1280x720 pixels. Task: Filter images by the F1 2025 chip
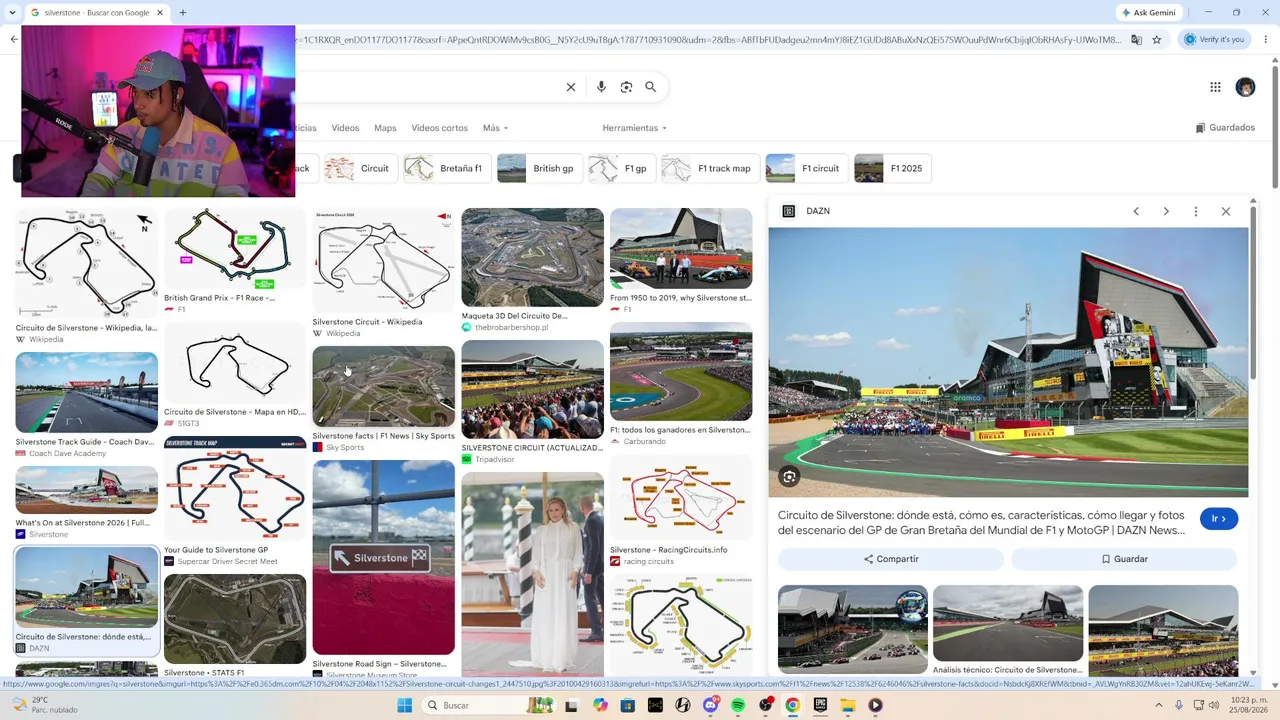(x=892, y=169)
